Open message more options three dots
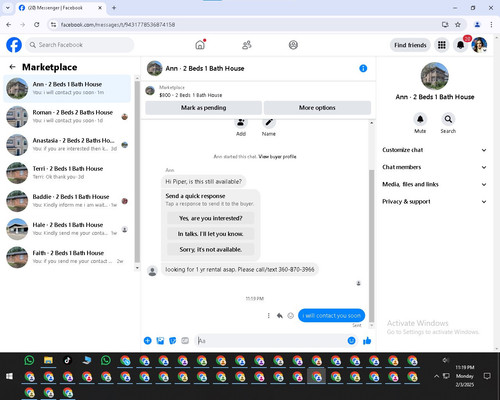500x400 pixels. point(268,315)
